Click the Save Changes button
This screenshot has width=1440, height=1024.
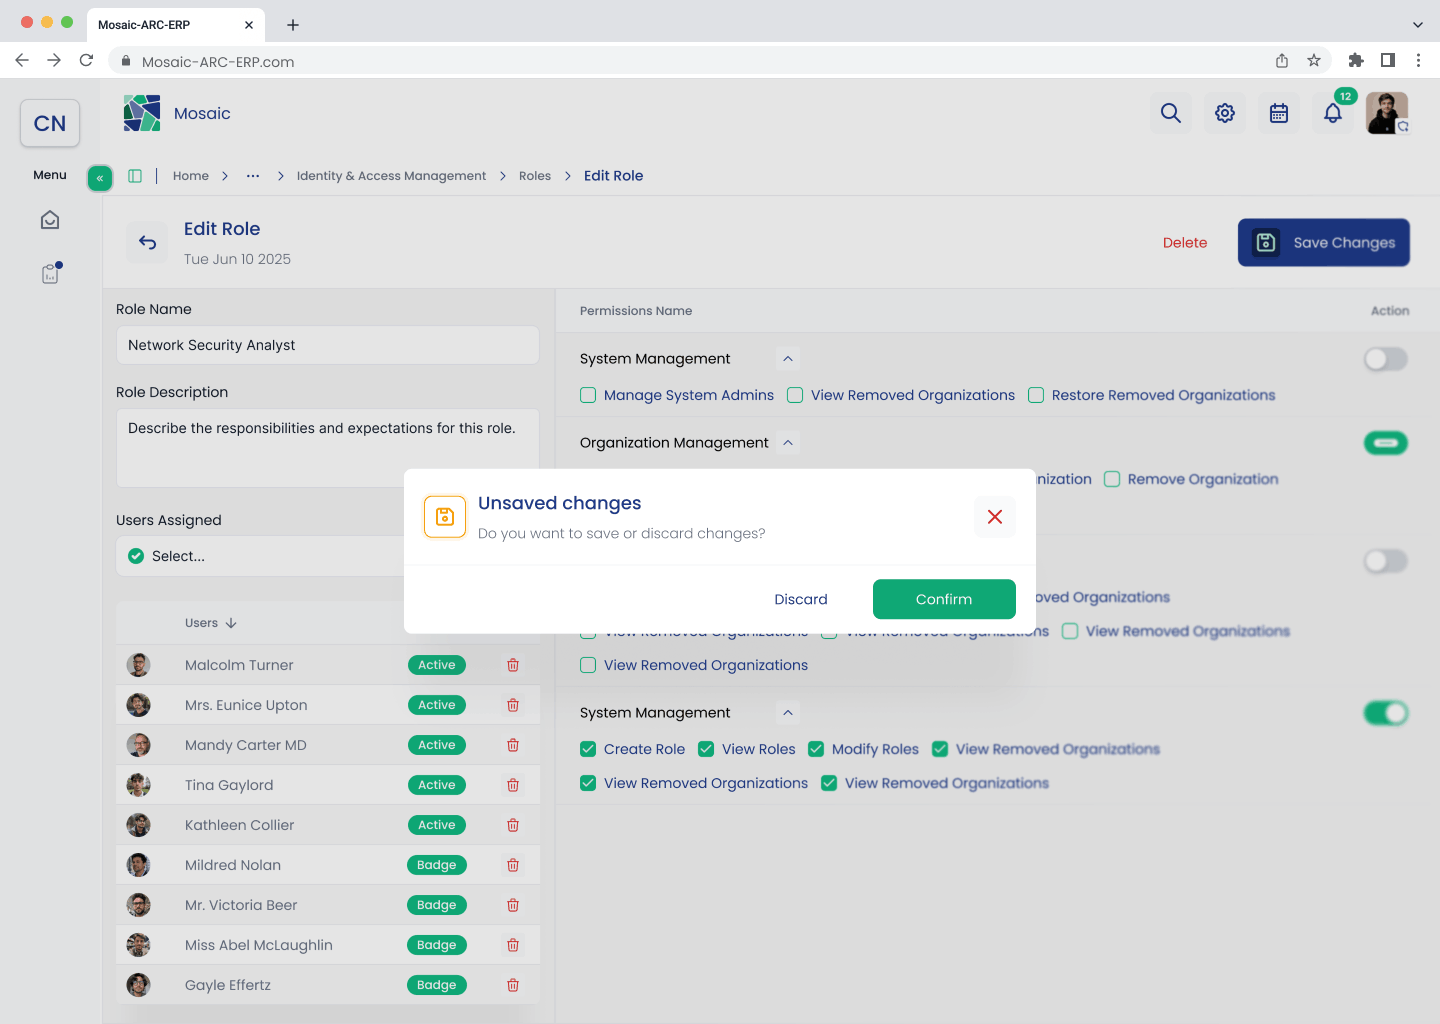tap(1324, 242)
